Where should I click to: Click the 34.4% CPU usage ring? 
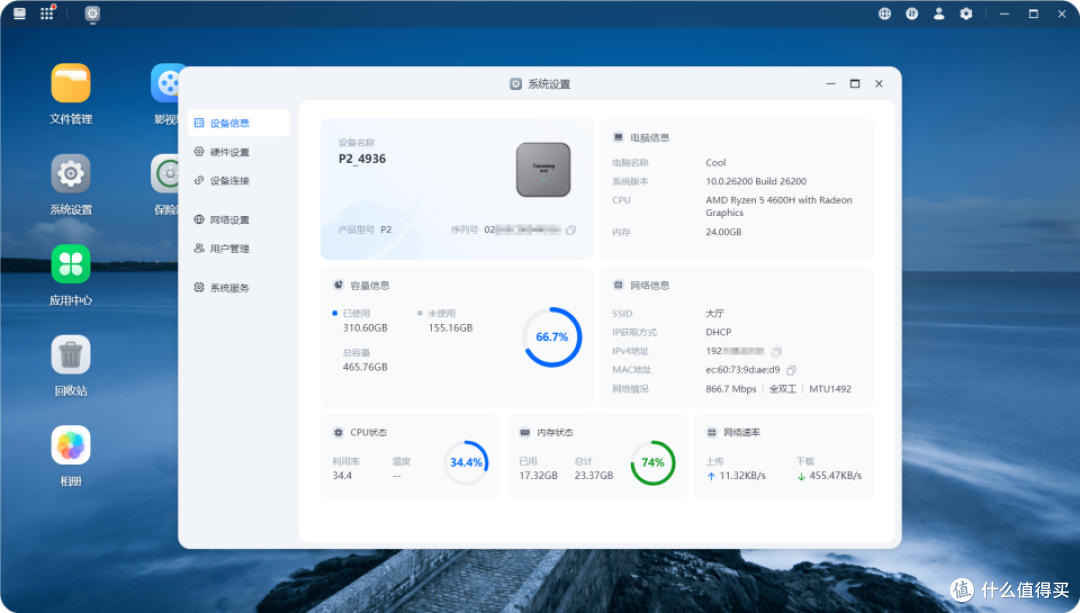pos(466,462)
